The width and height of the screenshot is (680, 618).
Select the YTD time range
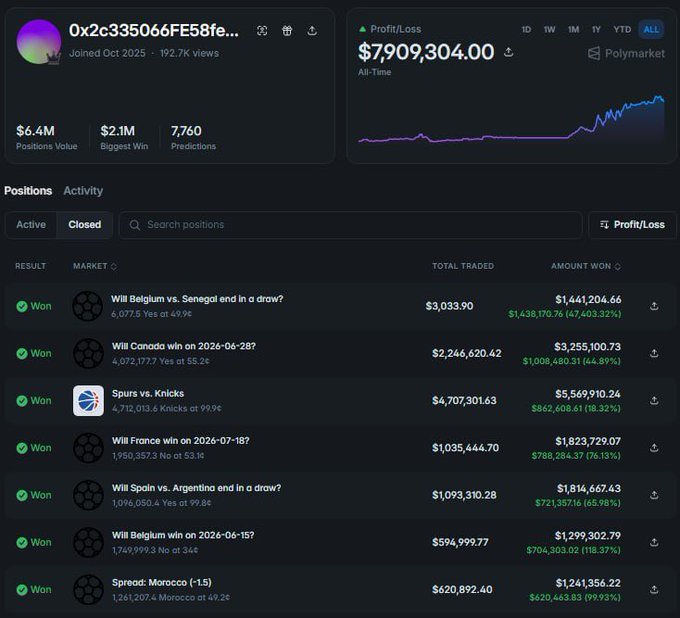pyautogui.click(x=622, y=29)
